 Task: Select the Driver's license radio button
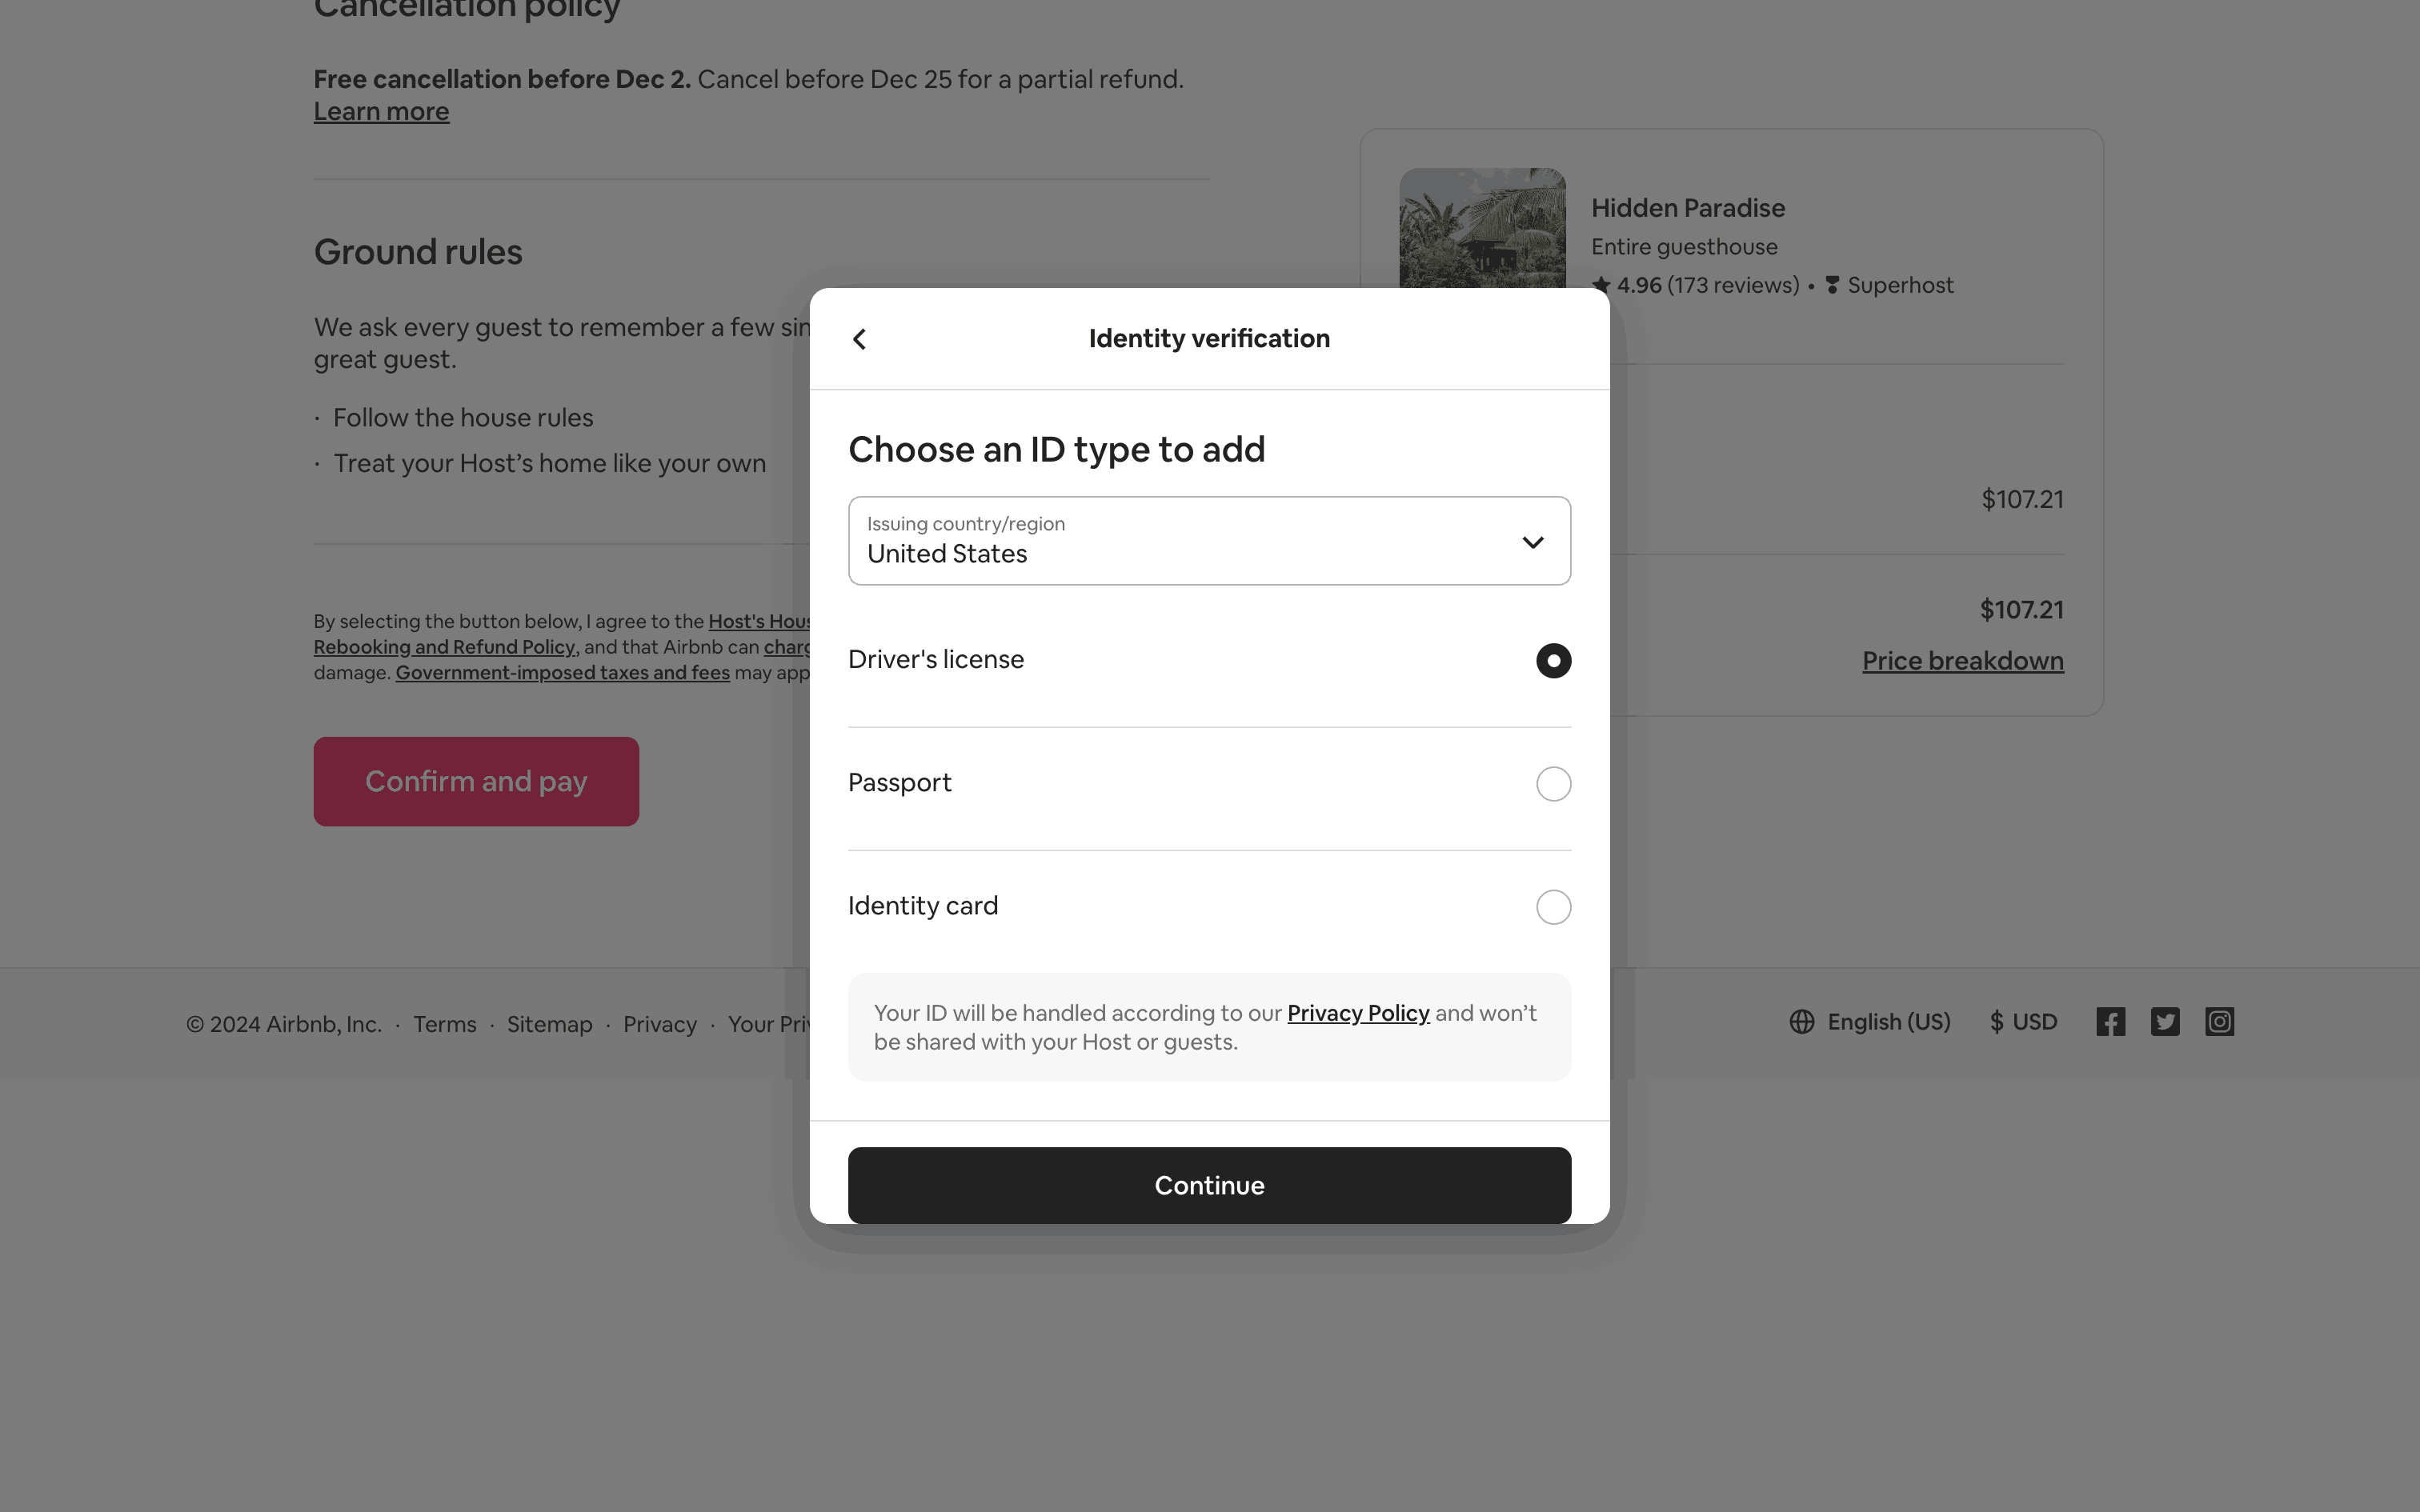[1553, 661]
